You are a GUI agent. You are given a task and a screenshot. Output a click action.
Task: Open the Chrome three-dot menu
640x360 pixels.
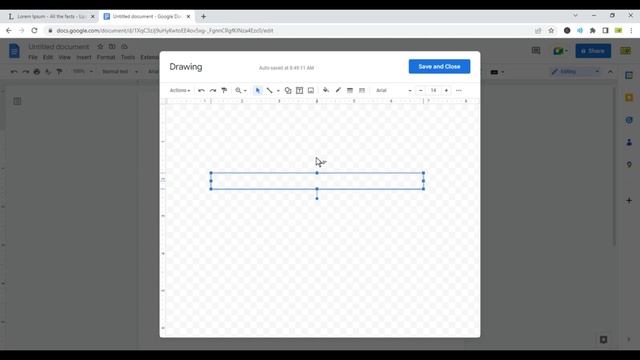631,31
